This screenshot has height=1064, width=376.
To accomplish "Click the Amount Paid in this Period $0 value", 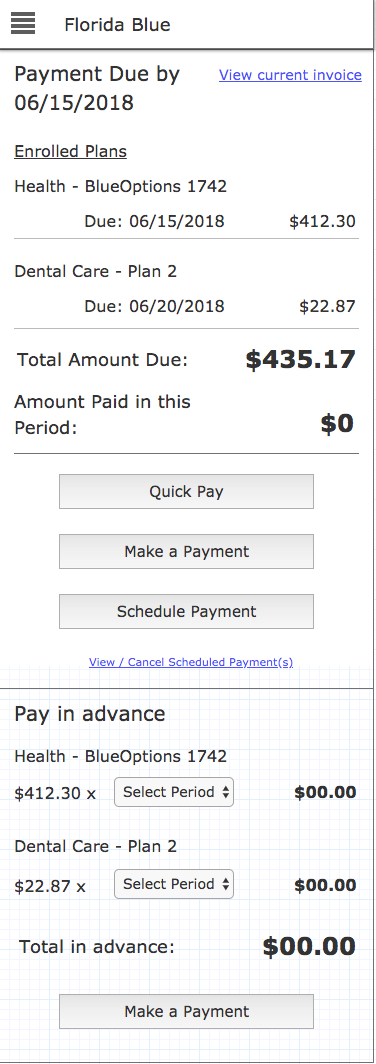I will pyautogui.click(x=337, y=423).
